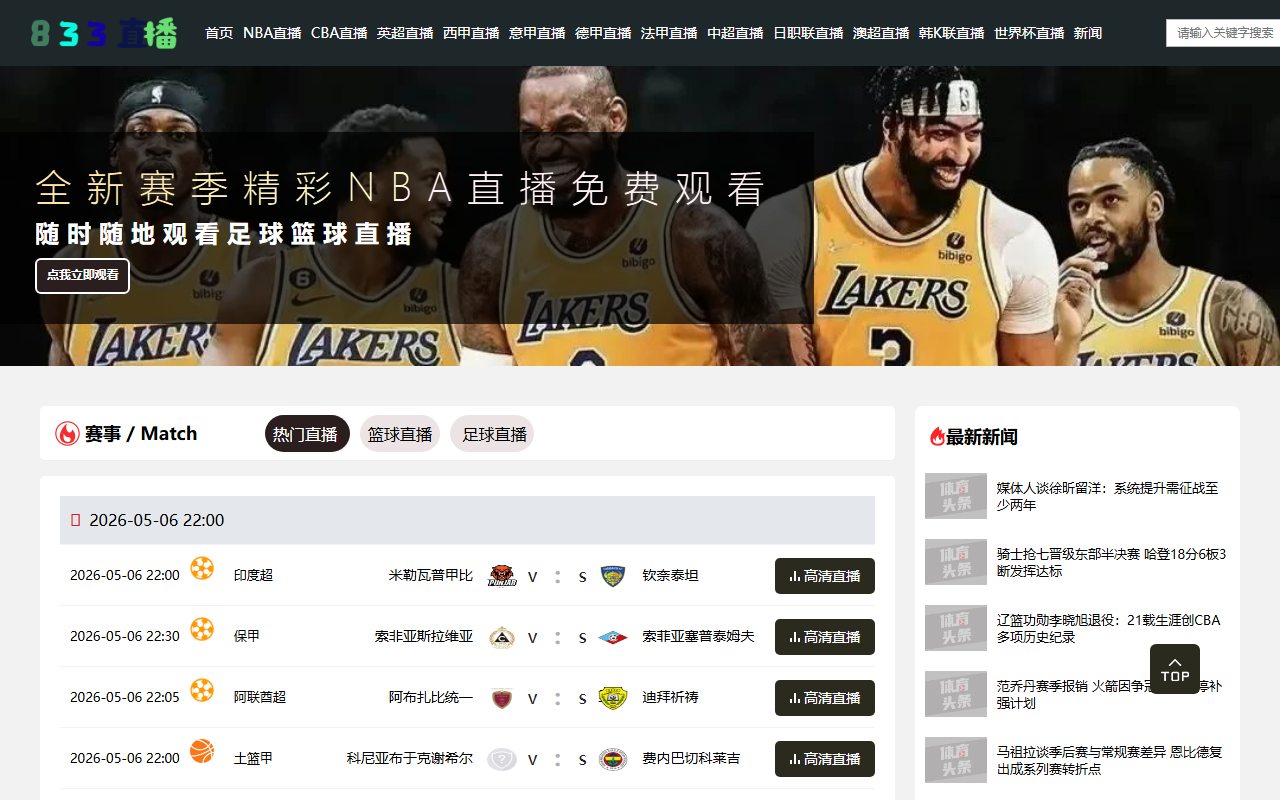
Task: Click 费内巴切科莱吉 team badge
Action: 613,759
